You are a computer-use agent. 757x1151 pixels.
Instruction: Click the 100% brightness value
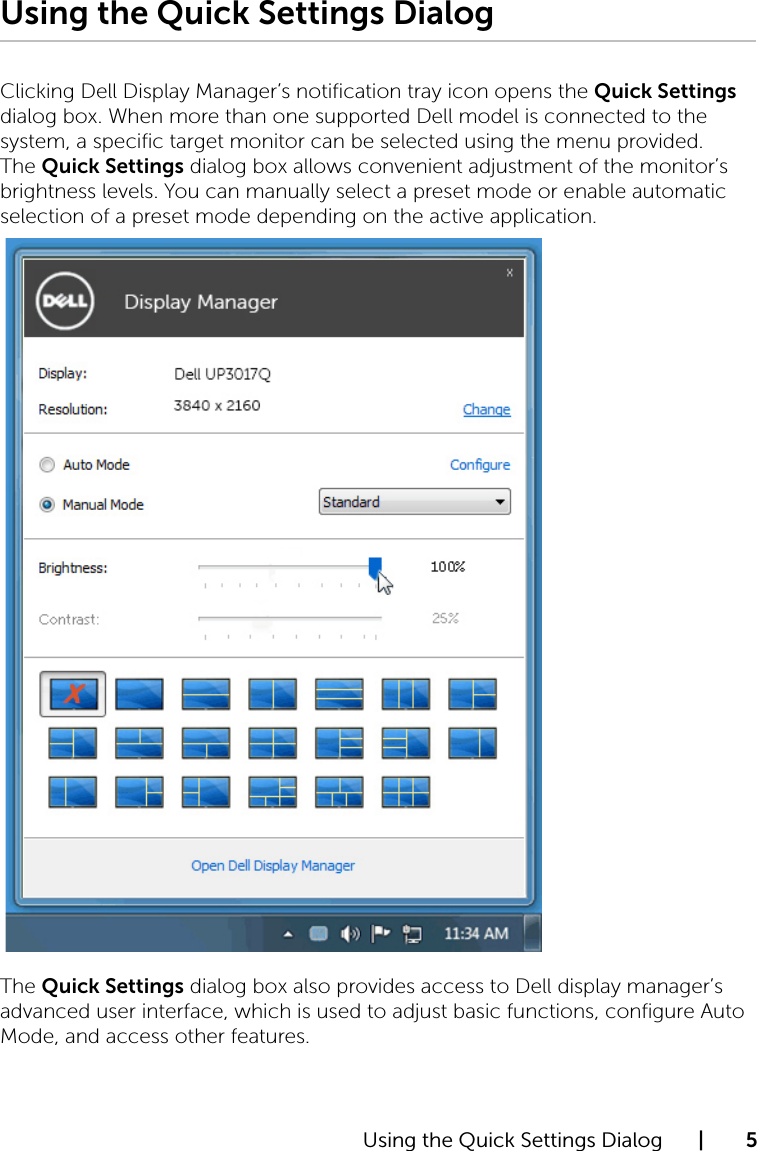[x=448, y=567]
